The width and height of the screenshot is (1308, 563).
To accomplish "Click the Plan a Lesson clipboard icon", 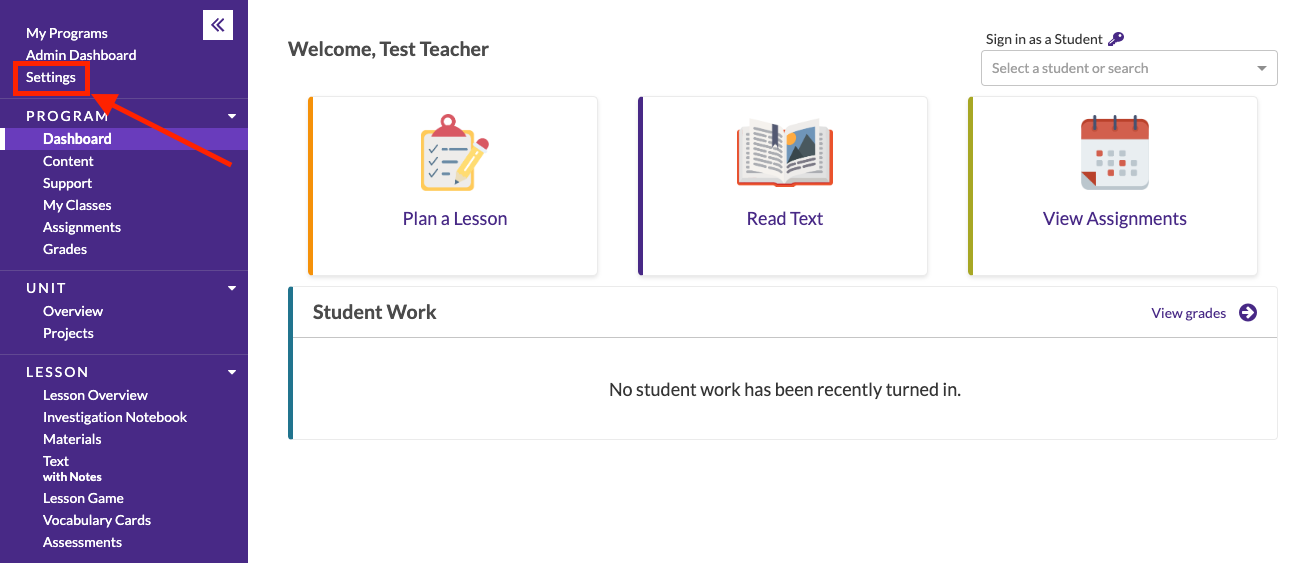I will (x=454, y=153).
